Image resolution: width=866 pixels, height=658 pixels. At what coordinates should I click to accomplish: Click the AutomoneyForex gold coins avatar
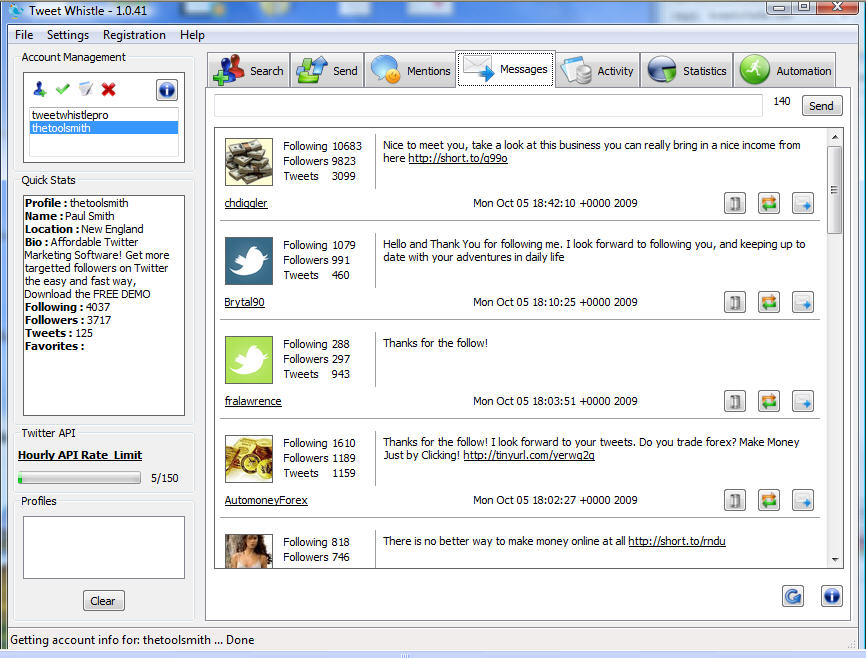pos(249,459)
